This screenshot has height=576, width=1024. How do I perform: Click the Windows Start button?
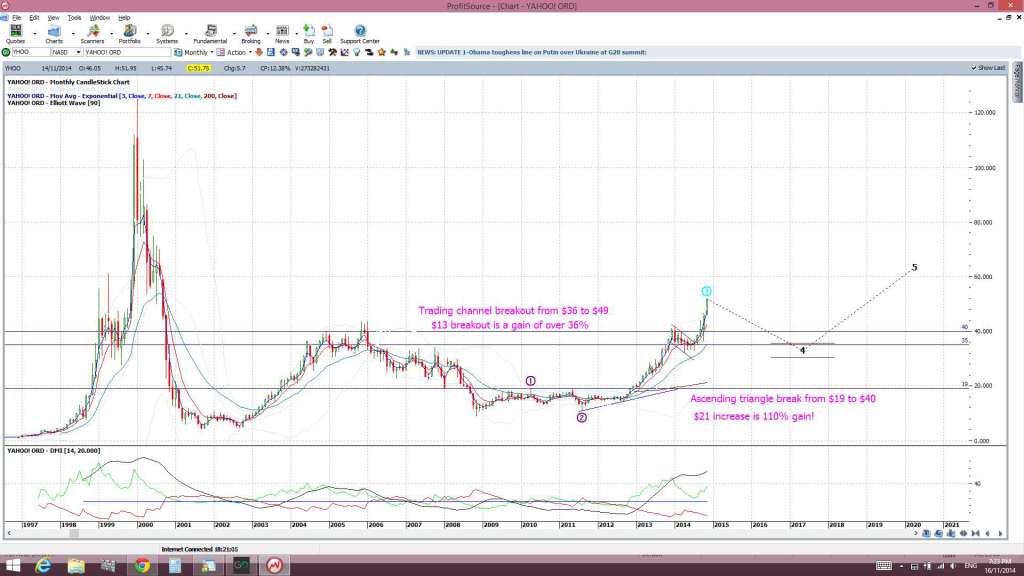pos(12,566)
